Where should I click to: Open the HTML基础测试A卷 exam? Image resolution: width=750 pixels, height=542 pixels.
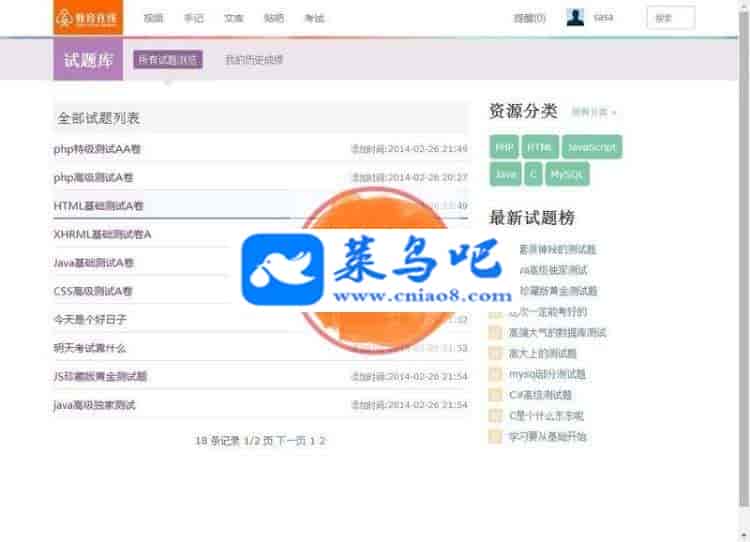tap(99, 206)
